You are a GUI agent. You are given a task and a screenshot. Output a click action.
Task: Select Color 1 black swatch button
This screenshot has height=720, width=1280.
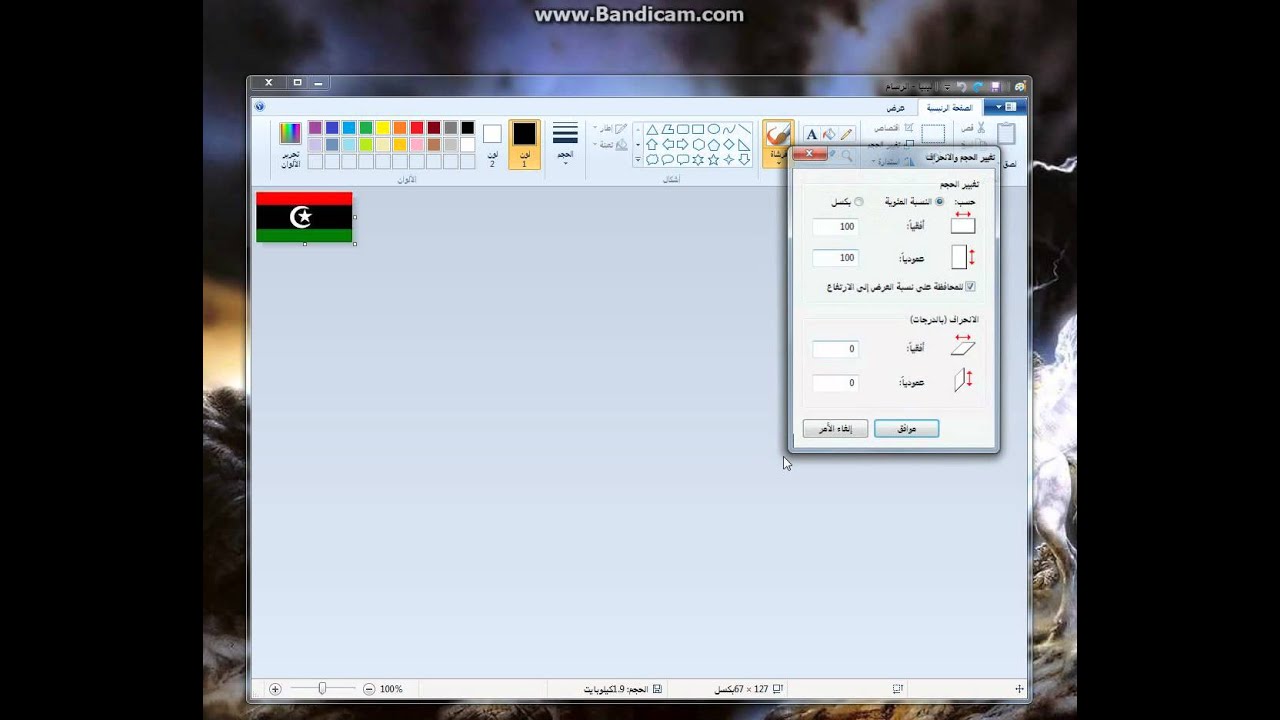tap(524, 144)
